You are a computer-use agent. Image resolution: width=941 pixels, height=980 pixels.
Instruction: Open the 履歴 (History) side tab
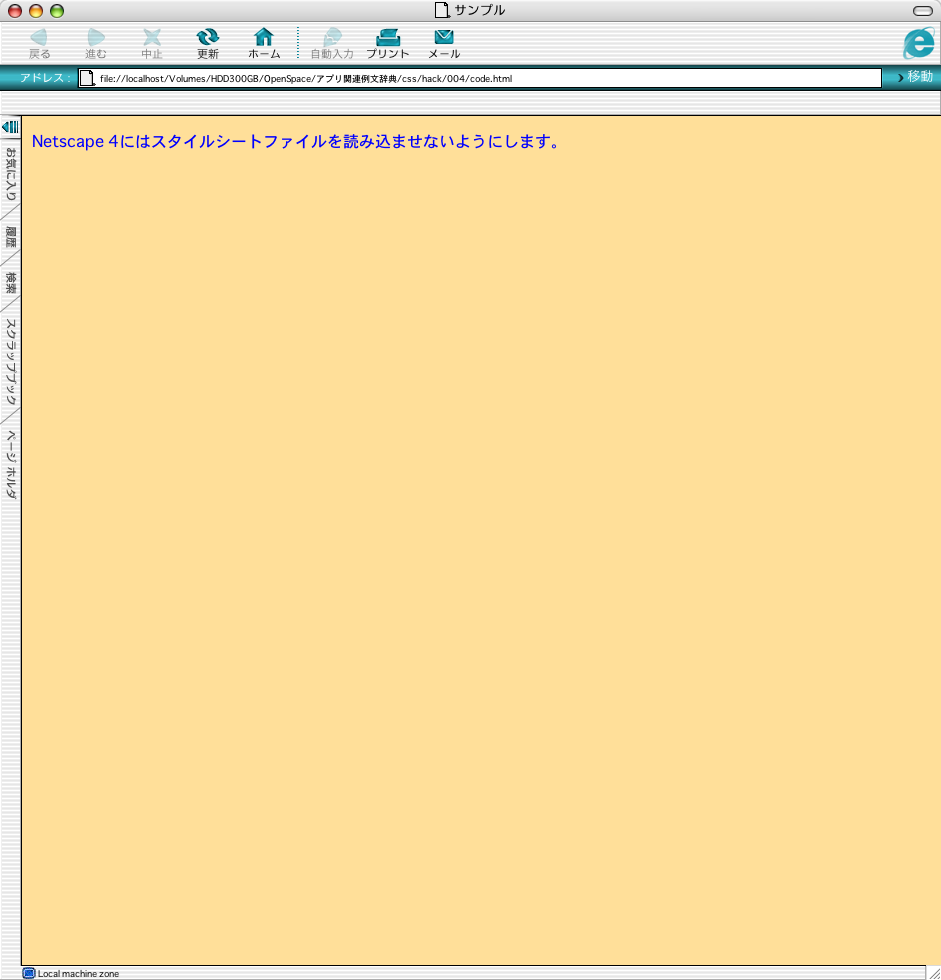(x=10, y=237)
